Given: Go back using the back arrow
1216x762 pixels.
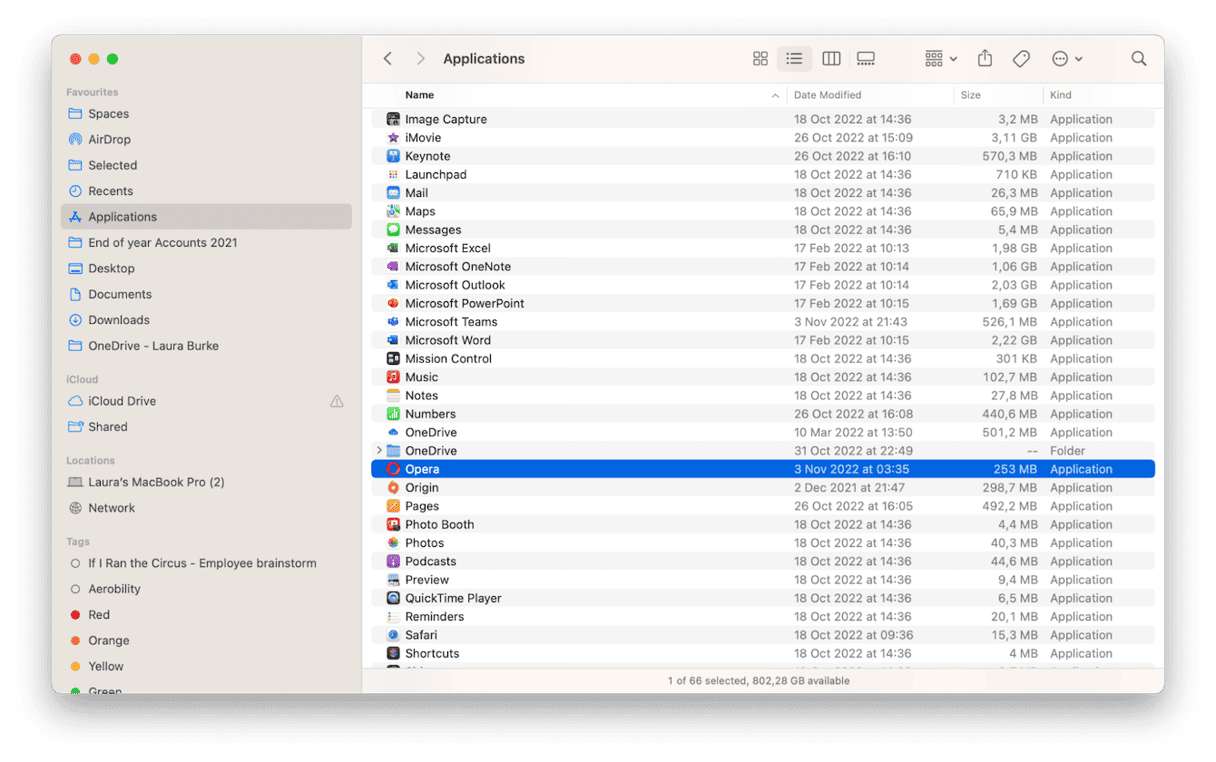Looking at the screenshot, I should click(x=387, y=59).
